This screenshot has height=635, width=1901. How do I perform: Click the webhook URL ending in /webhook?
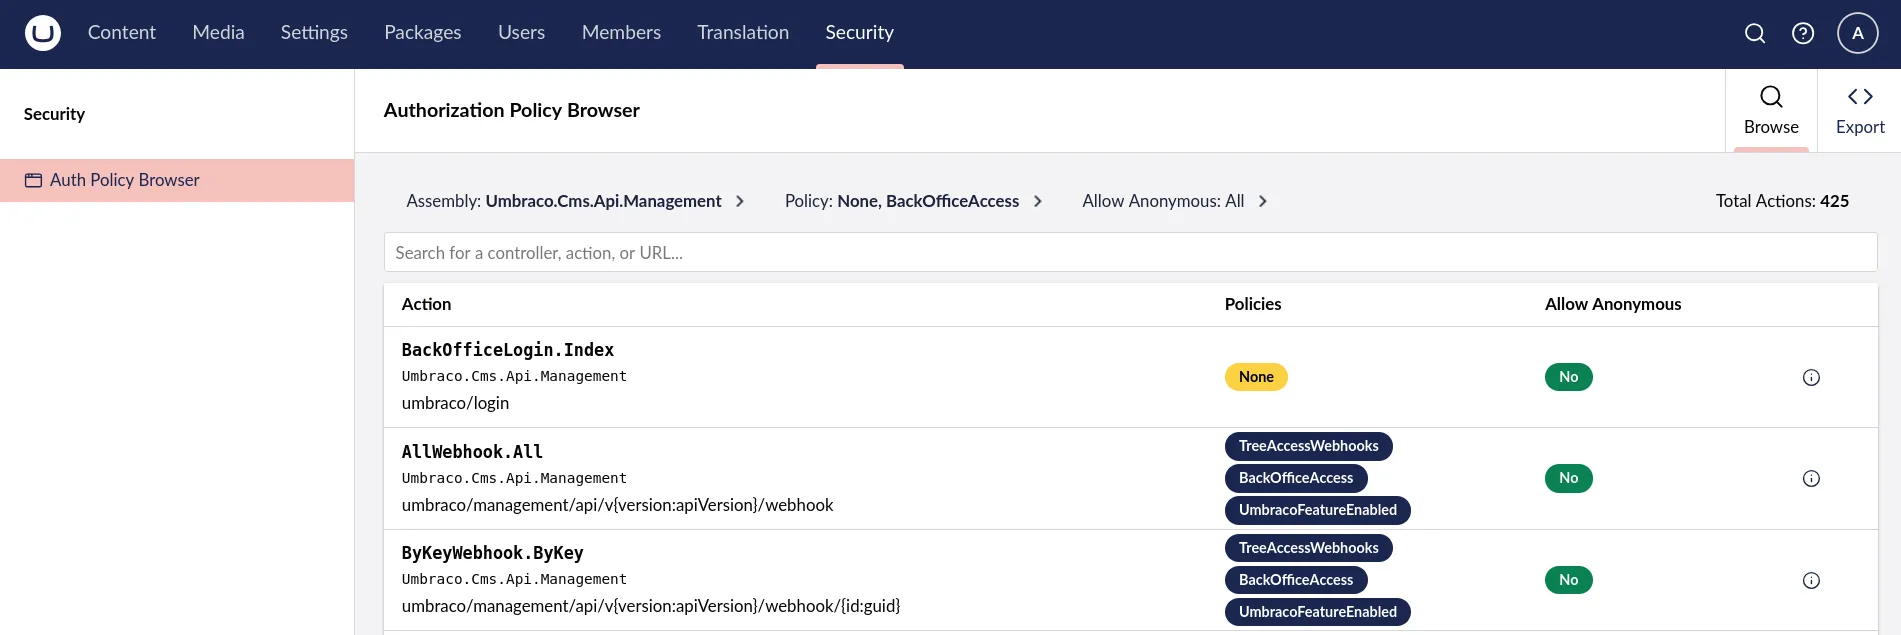(617, 505)
